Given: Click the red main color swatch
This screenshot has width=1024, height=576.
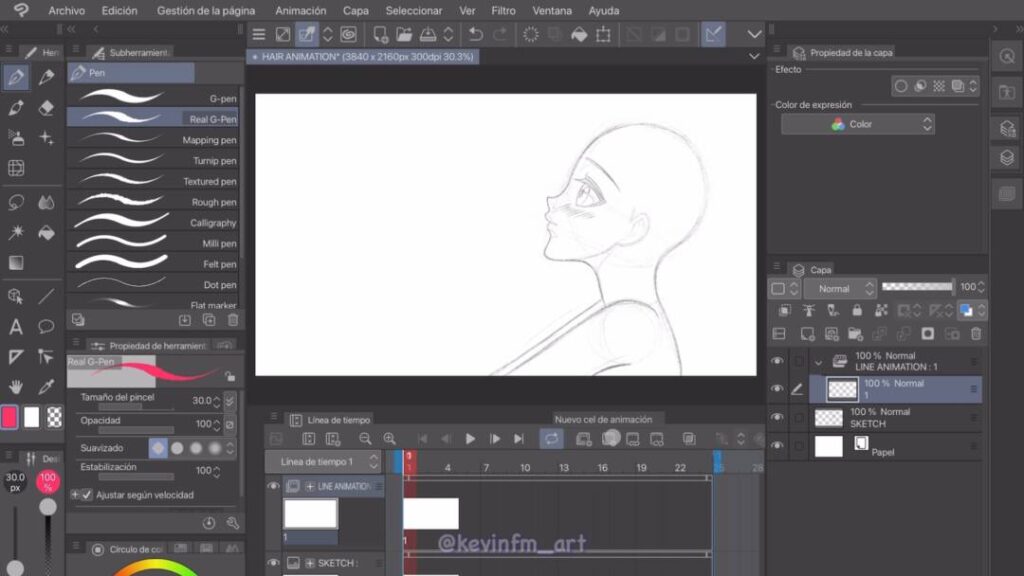Looking at the screenshot, I should coord(9,417).
